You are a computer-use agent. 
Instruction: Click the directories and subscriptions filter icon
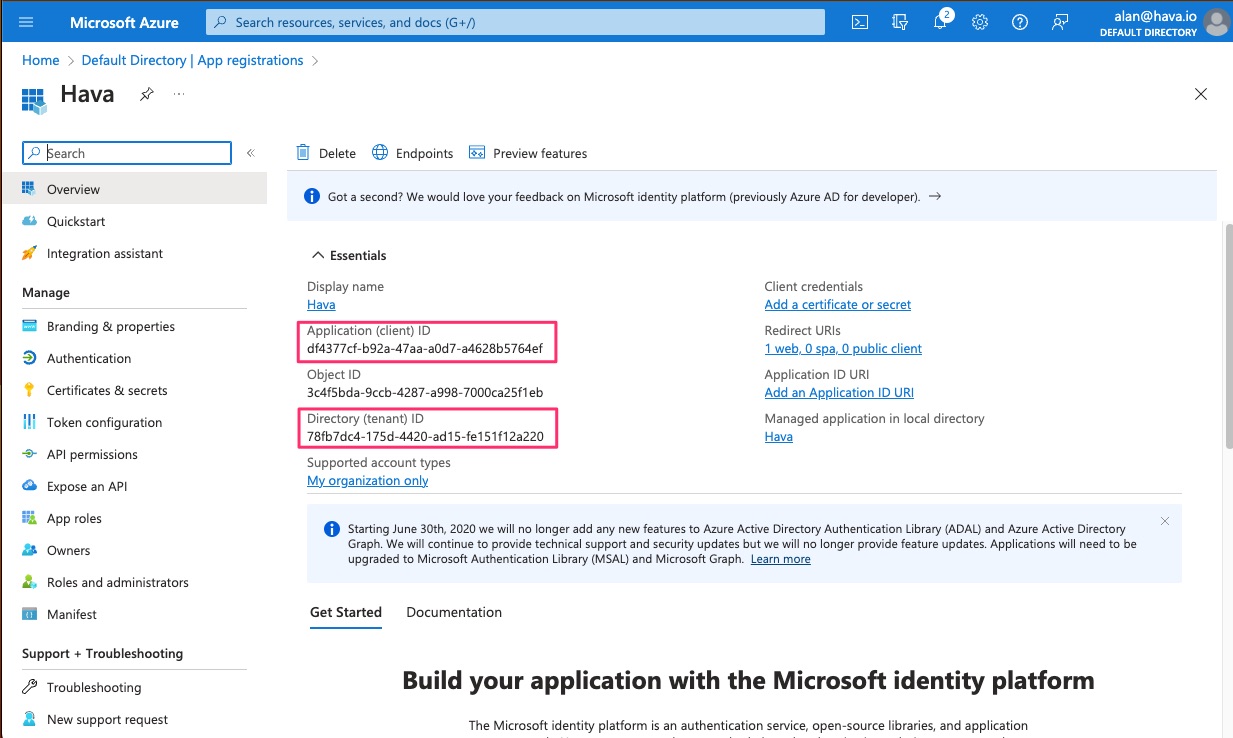(900, 22)
